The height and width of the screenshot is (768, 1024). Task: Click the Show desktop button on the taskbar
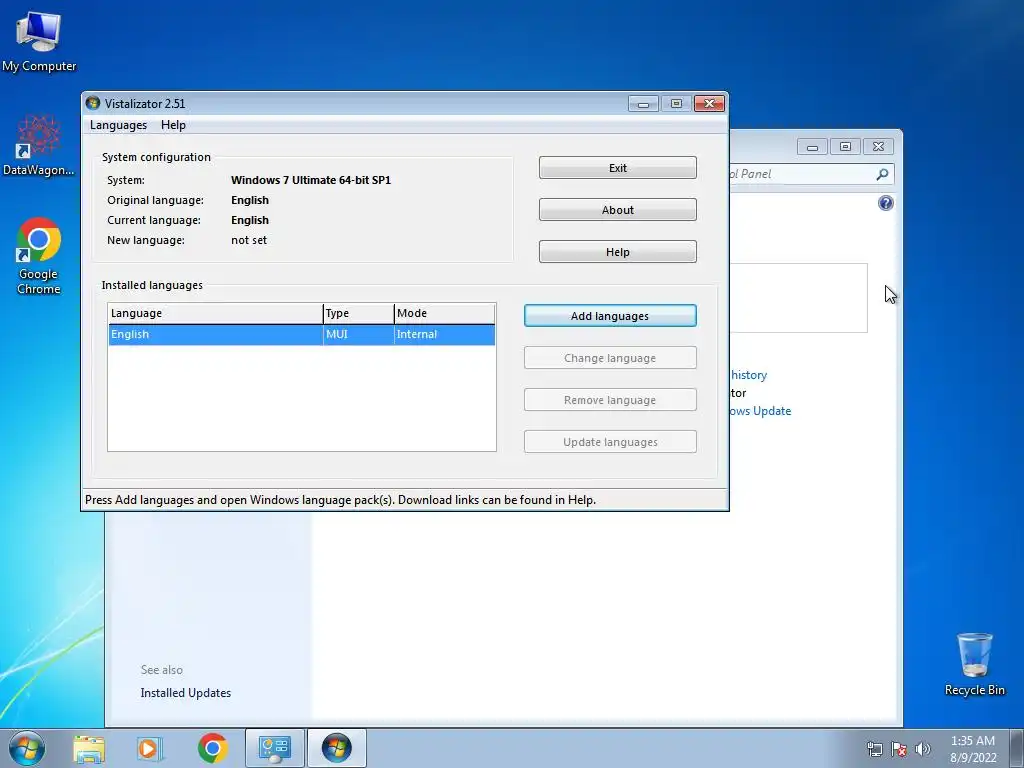click(1017, 748)
